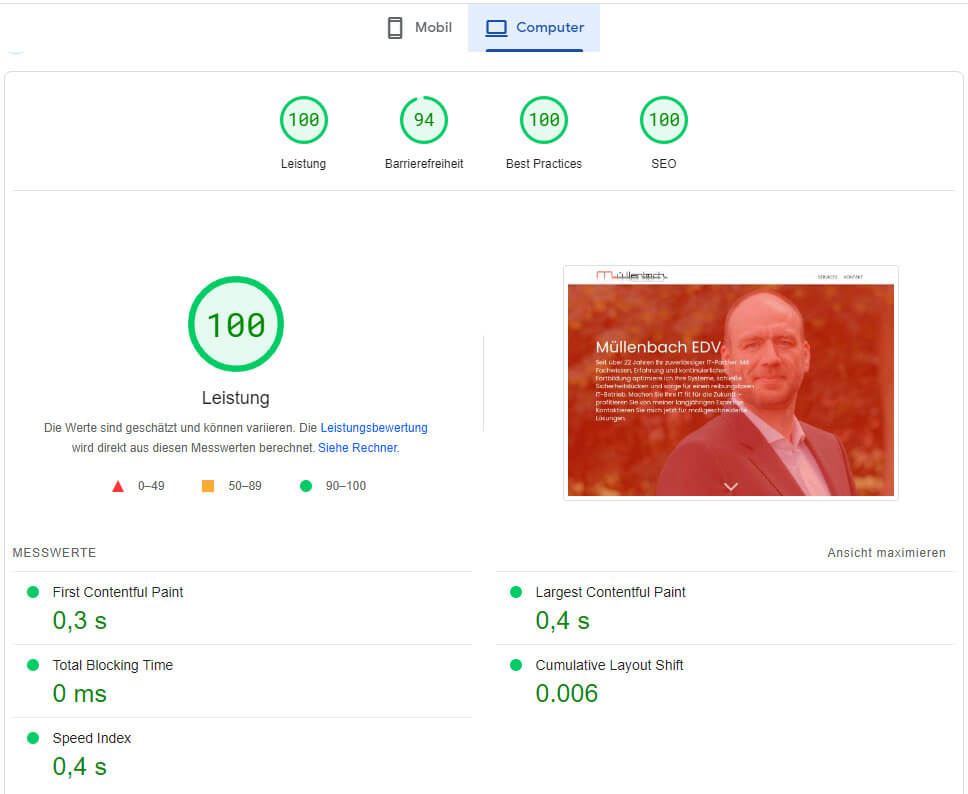Click the 0 ms Total Blocking Time value
Viewport: 968px width, 794px height.
pos(80,693)
